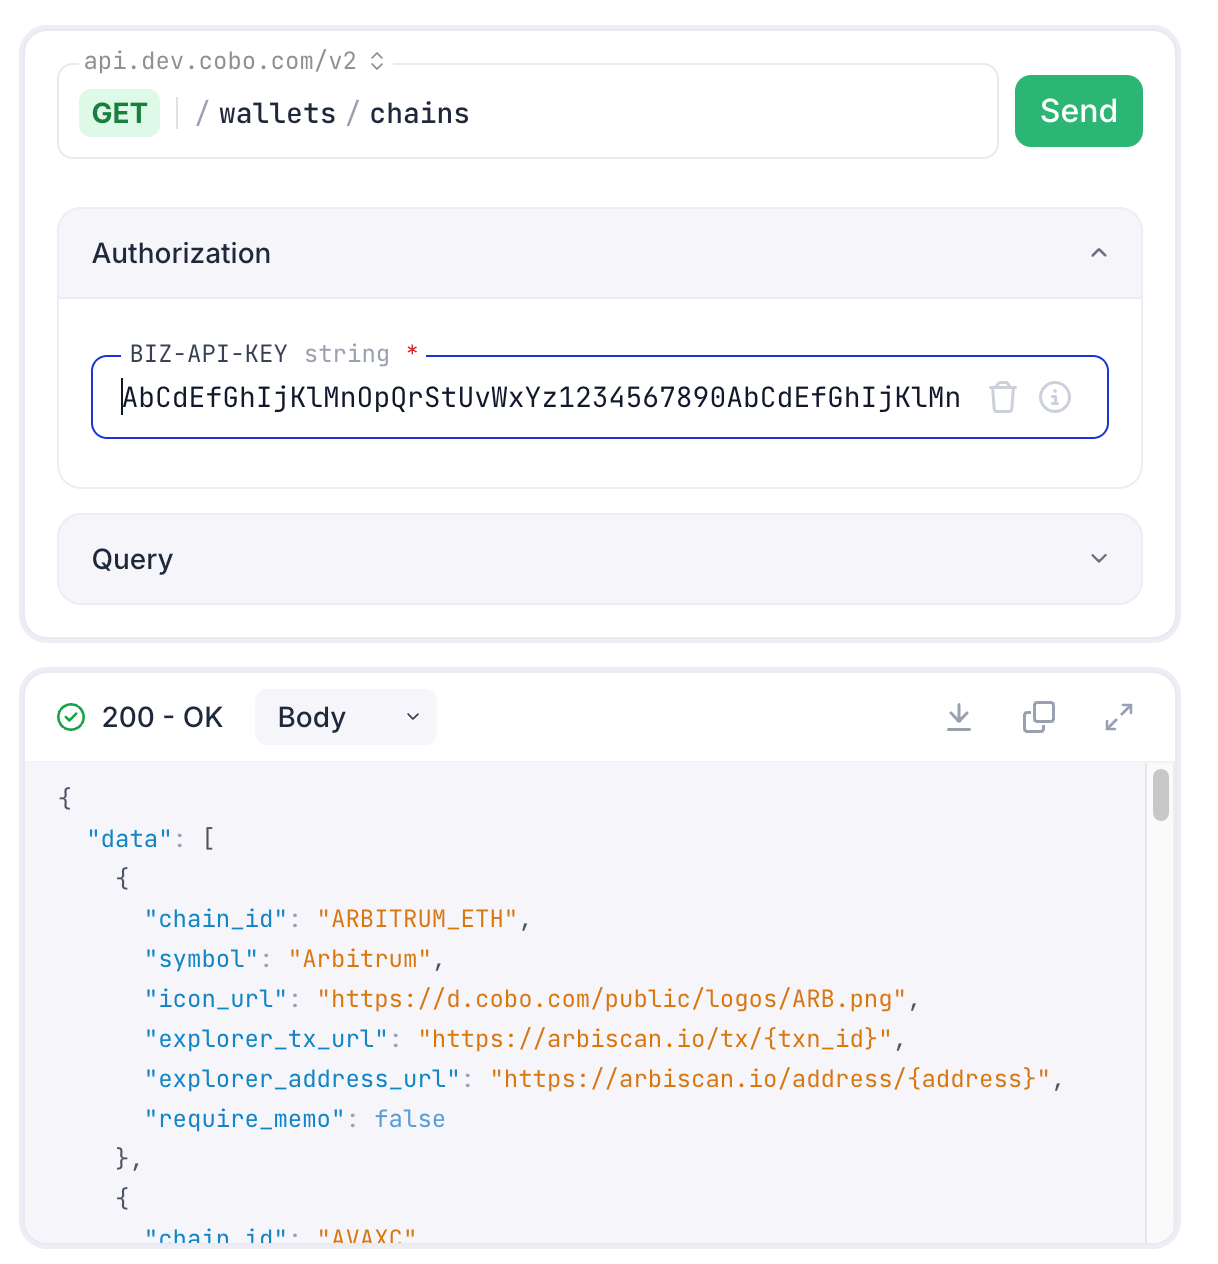This screenshot has height=1264, width=1218.
Task: Click the "chain_id" key for ARBITRUM_ETH
Action: 216,919
